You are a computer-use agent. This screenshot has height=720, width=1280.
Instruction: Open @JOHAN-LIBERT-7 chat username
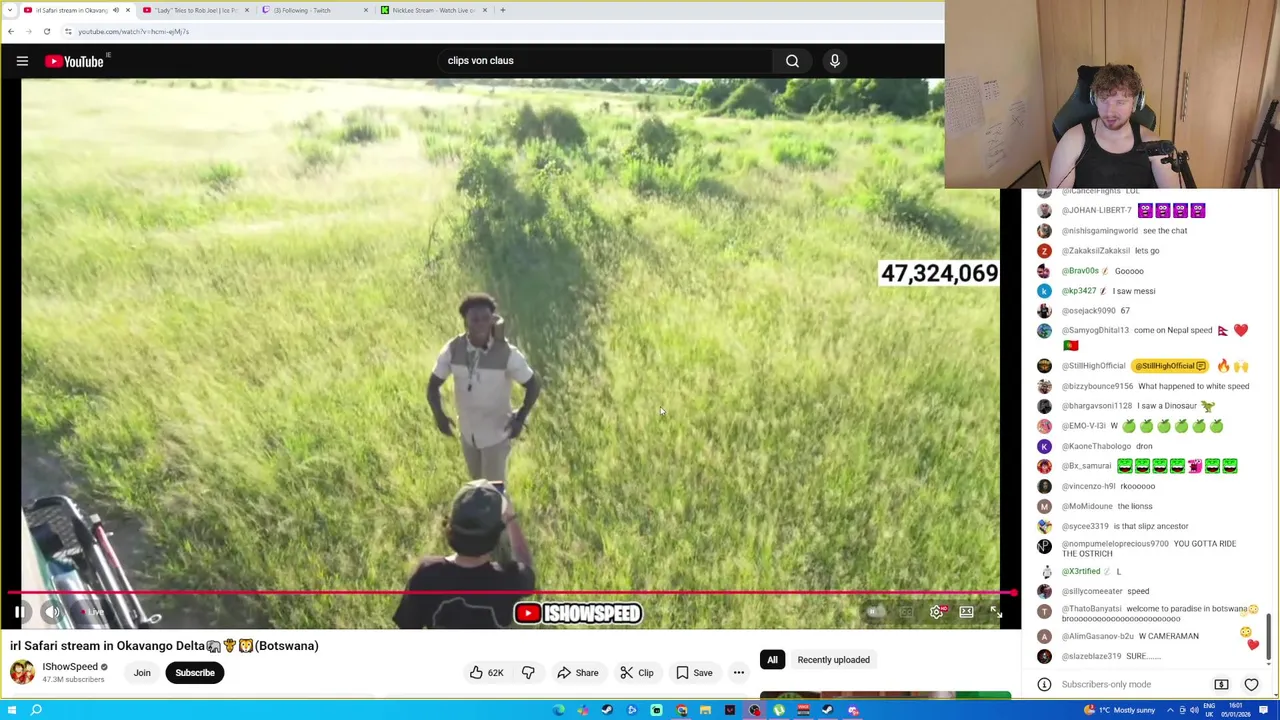[x=1096, y=210]
